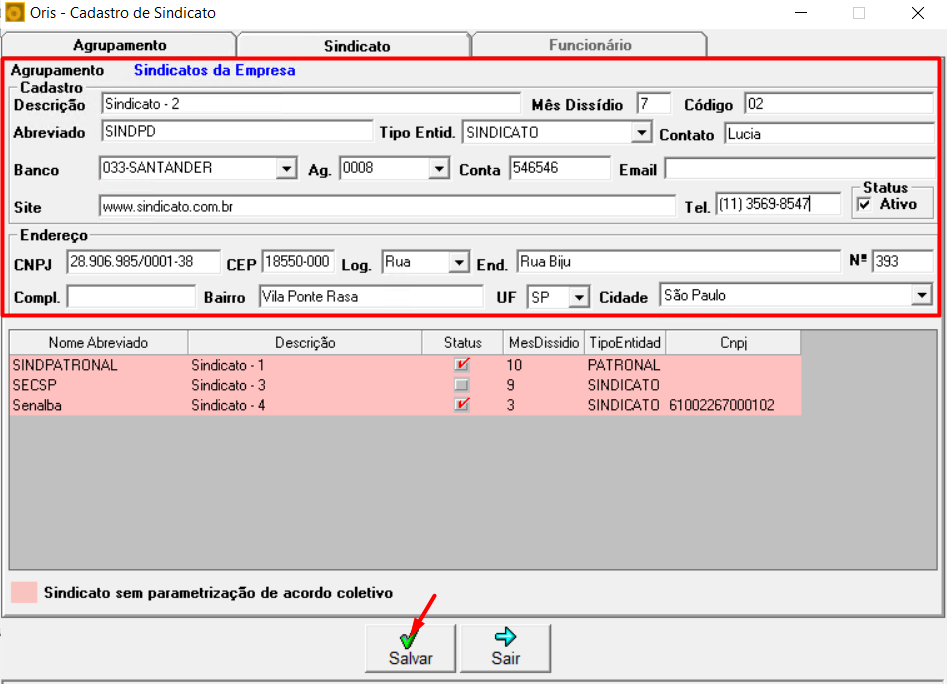Click the MesDissidio column header

[x=544, y=342]
